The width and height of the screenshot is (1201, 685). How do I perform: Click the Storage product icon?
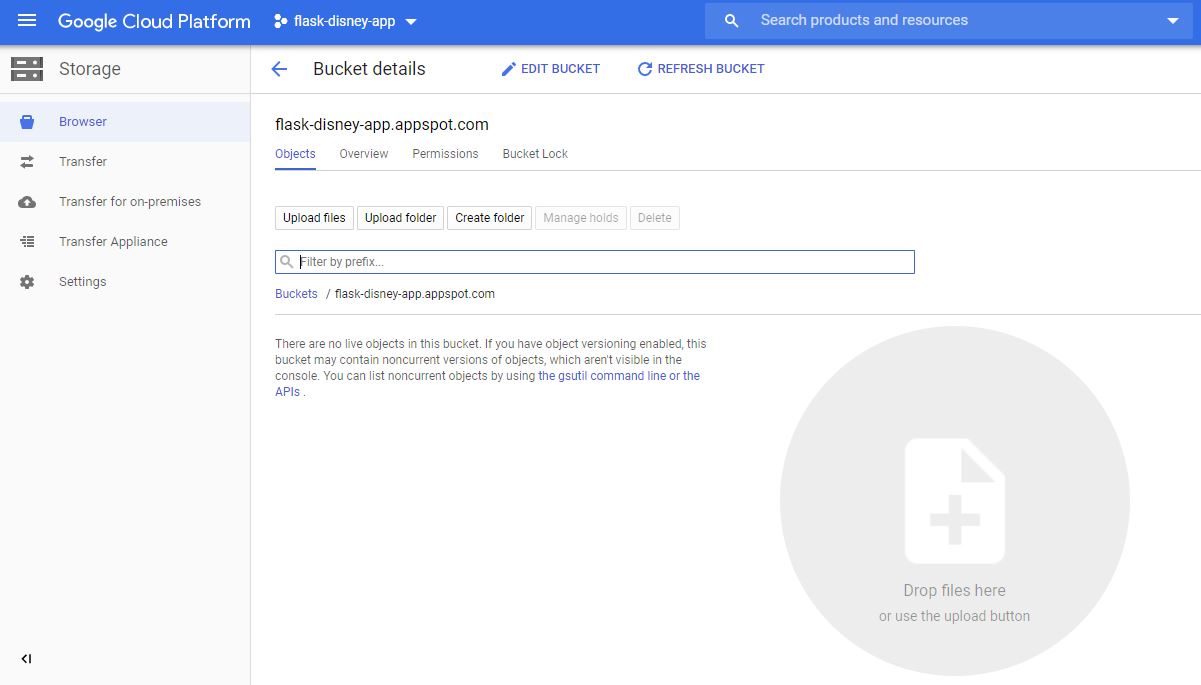pyautogui.click(x=27, y=69)
